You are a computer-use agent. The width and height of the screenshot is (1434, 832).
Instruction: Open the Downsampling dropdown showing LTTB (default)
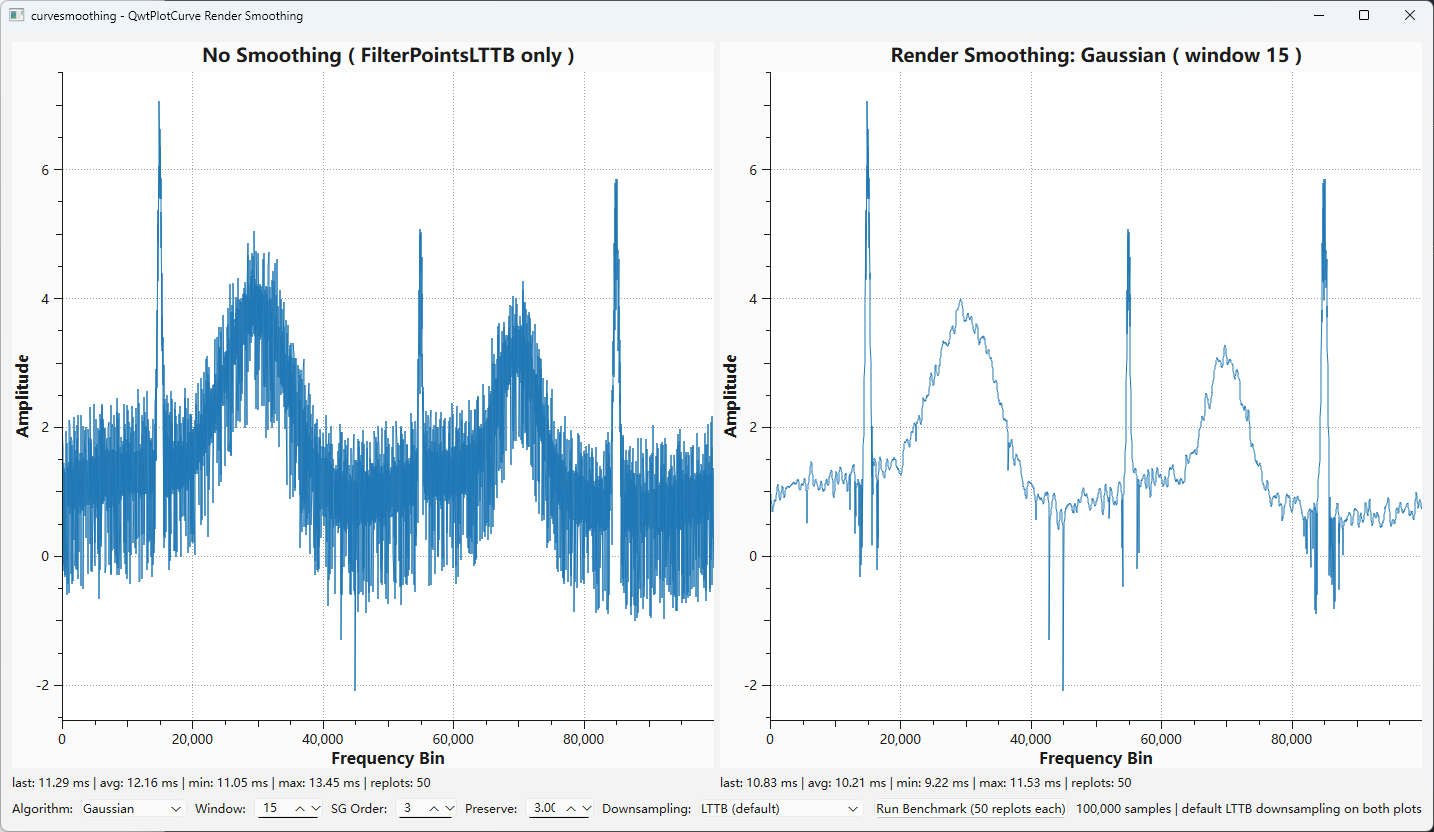click(780, 808)
